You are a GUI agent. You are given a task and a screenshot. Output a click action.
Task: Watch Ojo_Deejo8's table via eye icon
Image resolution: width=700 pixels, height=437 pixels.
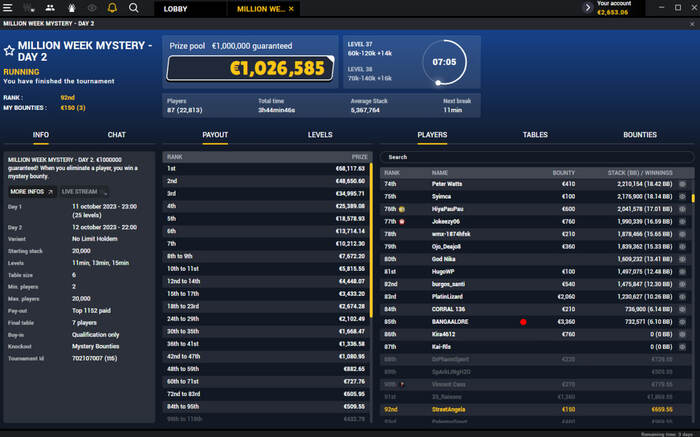click(x=682, y=246)
